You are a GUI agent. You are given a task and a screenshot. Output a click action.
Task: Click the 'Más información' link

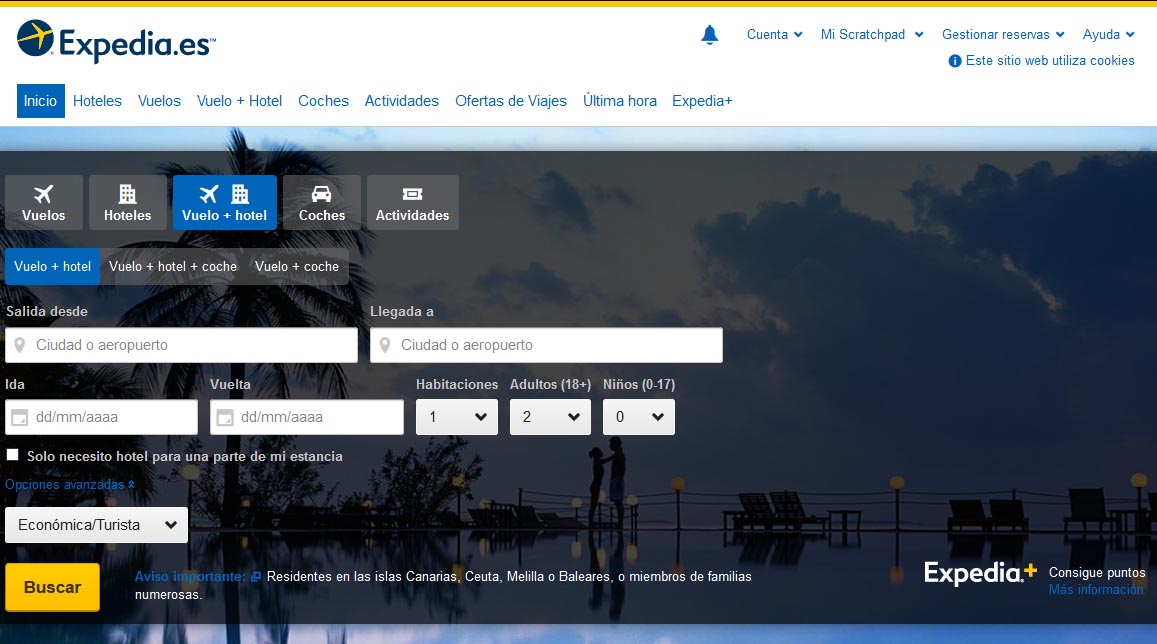point(1095,590)
